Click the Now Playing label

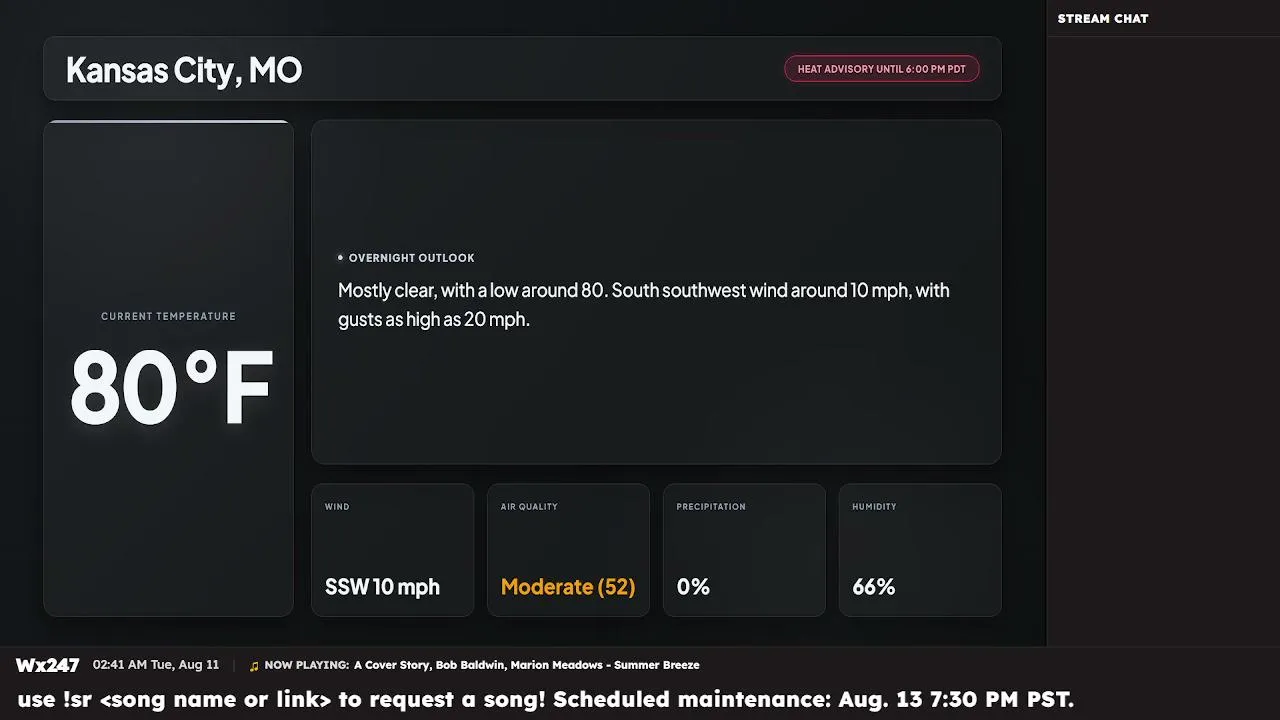307,665
